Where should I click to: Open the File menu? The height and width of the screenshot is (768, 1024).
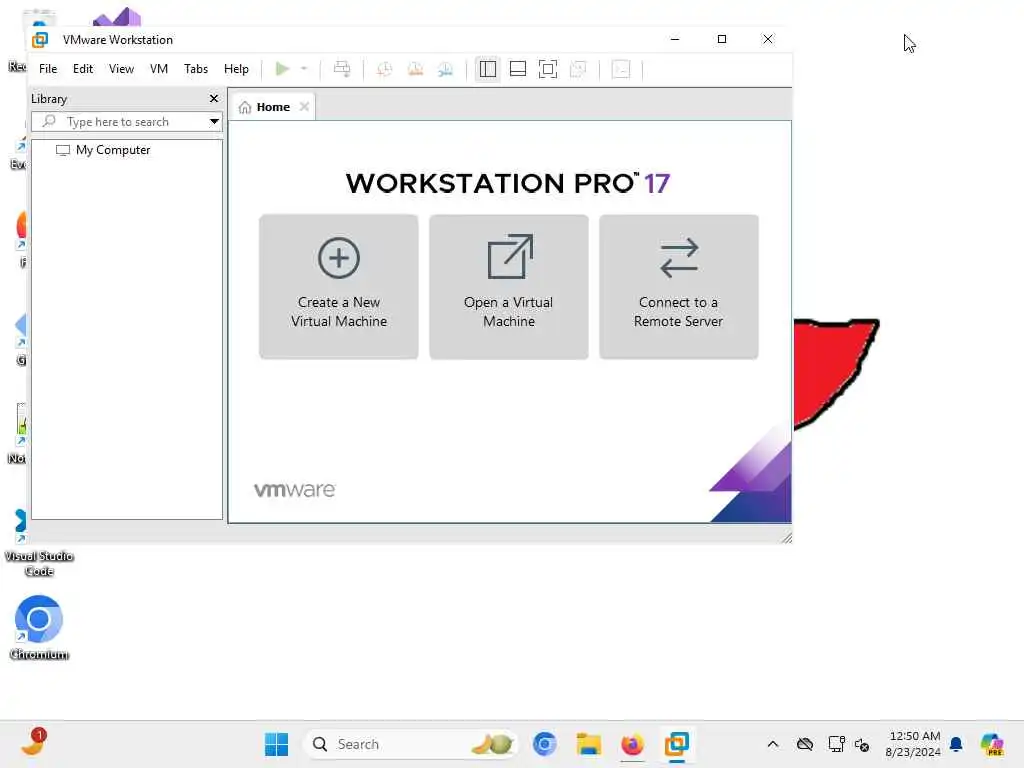tap(48, 69)
